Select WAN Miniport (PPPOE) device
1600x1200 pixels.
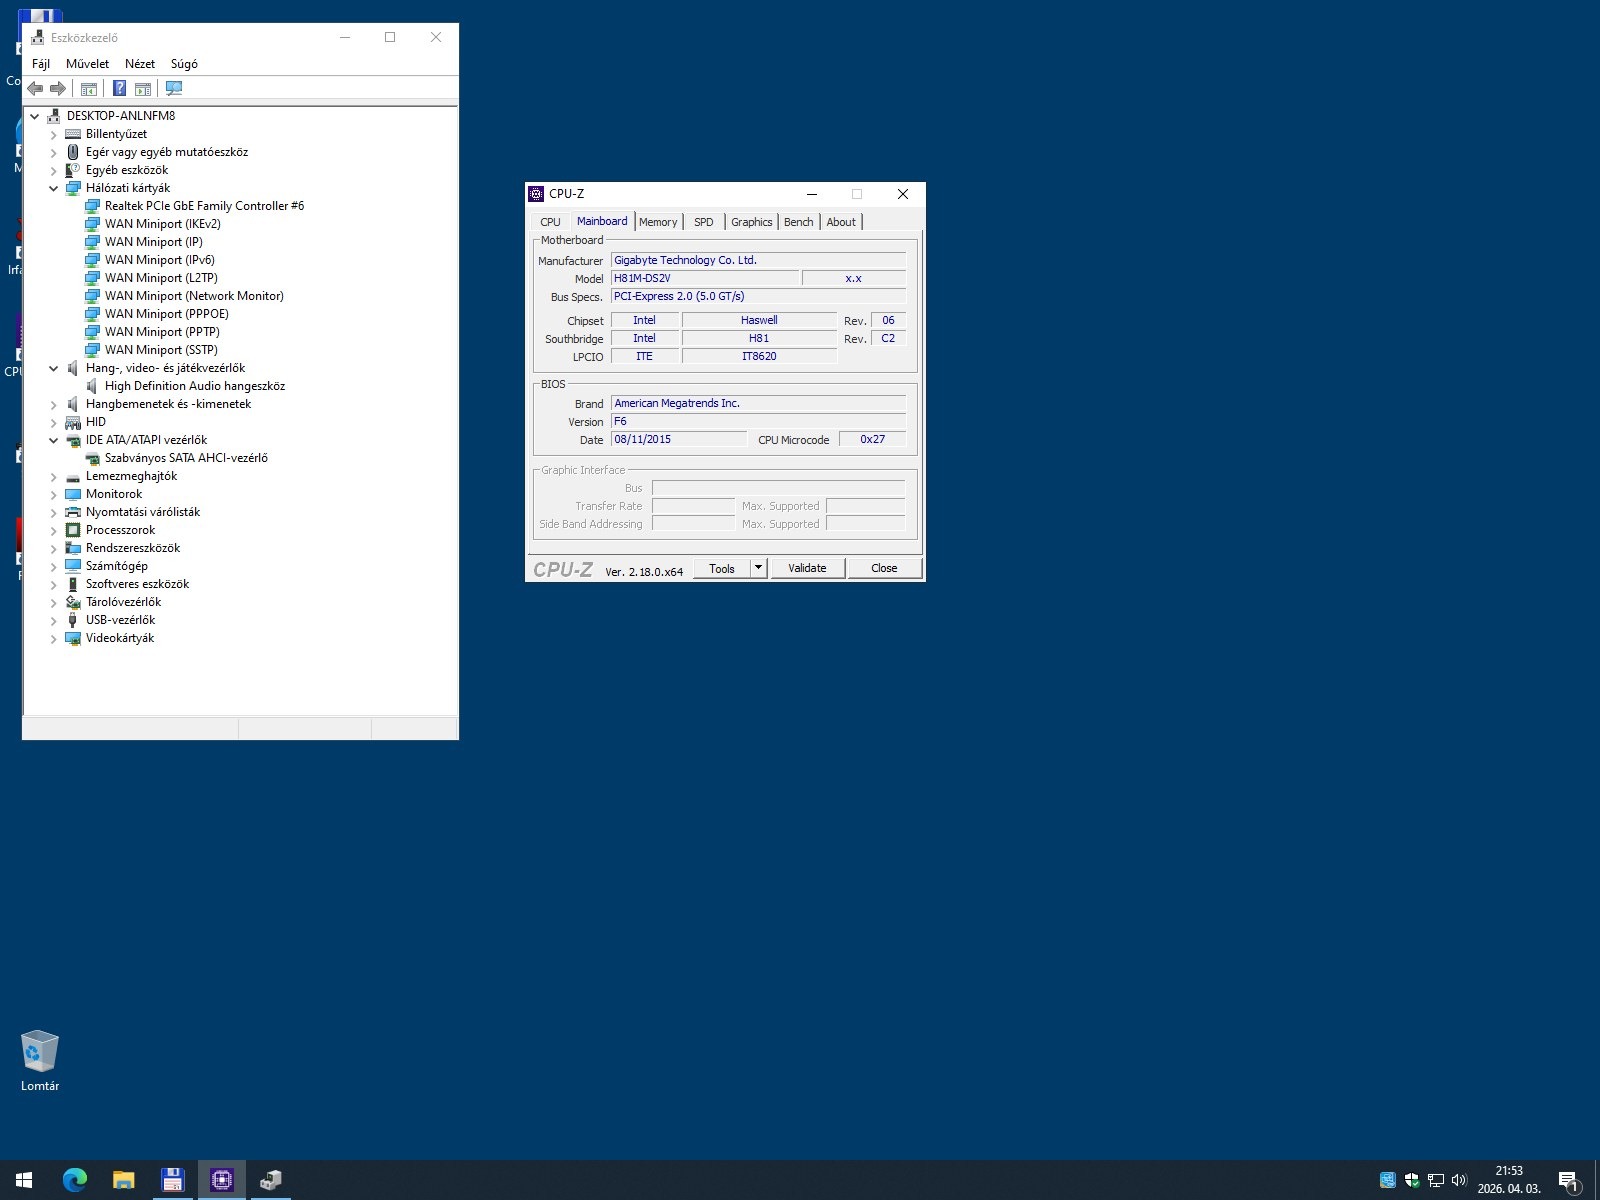click(x=167, y=314)
